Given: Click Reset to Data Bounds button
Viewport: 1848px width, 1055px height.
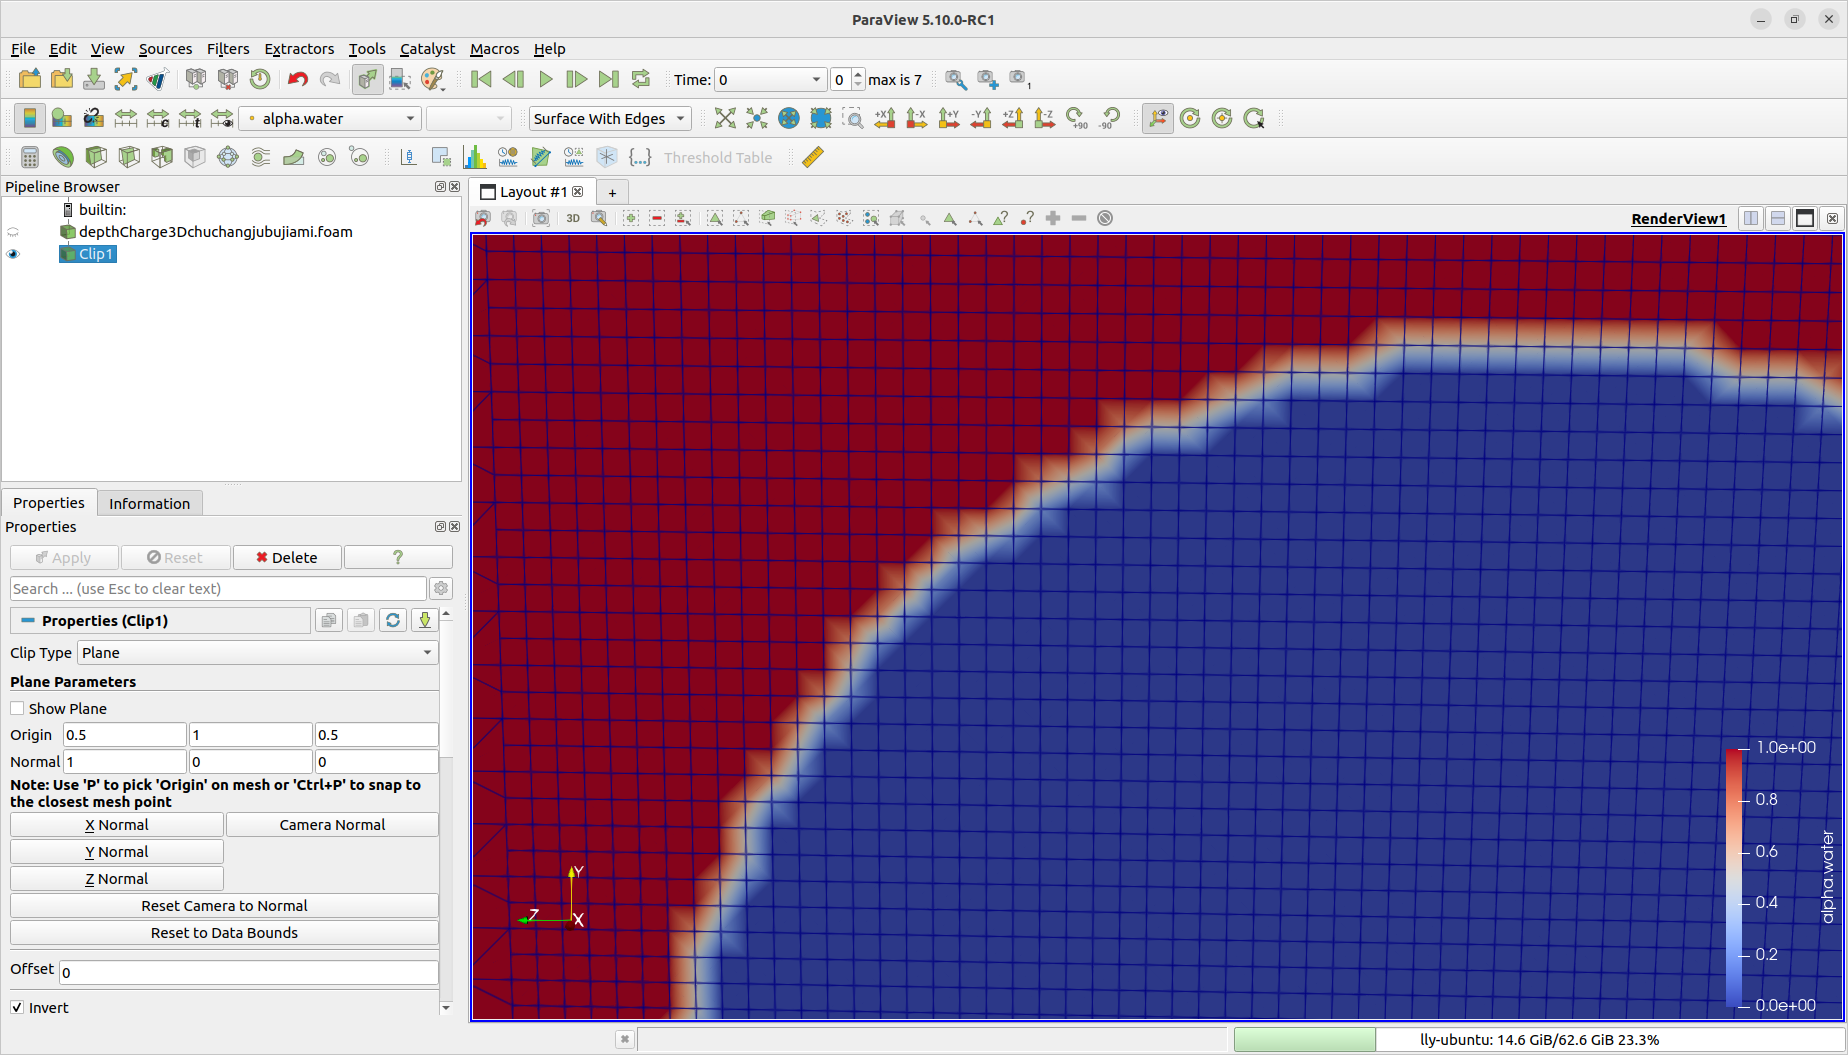Looking at the screenshot, I should coord(224,932).
